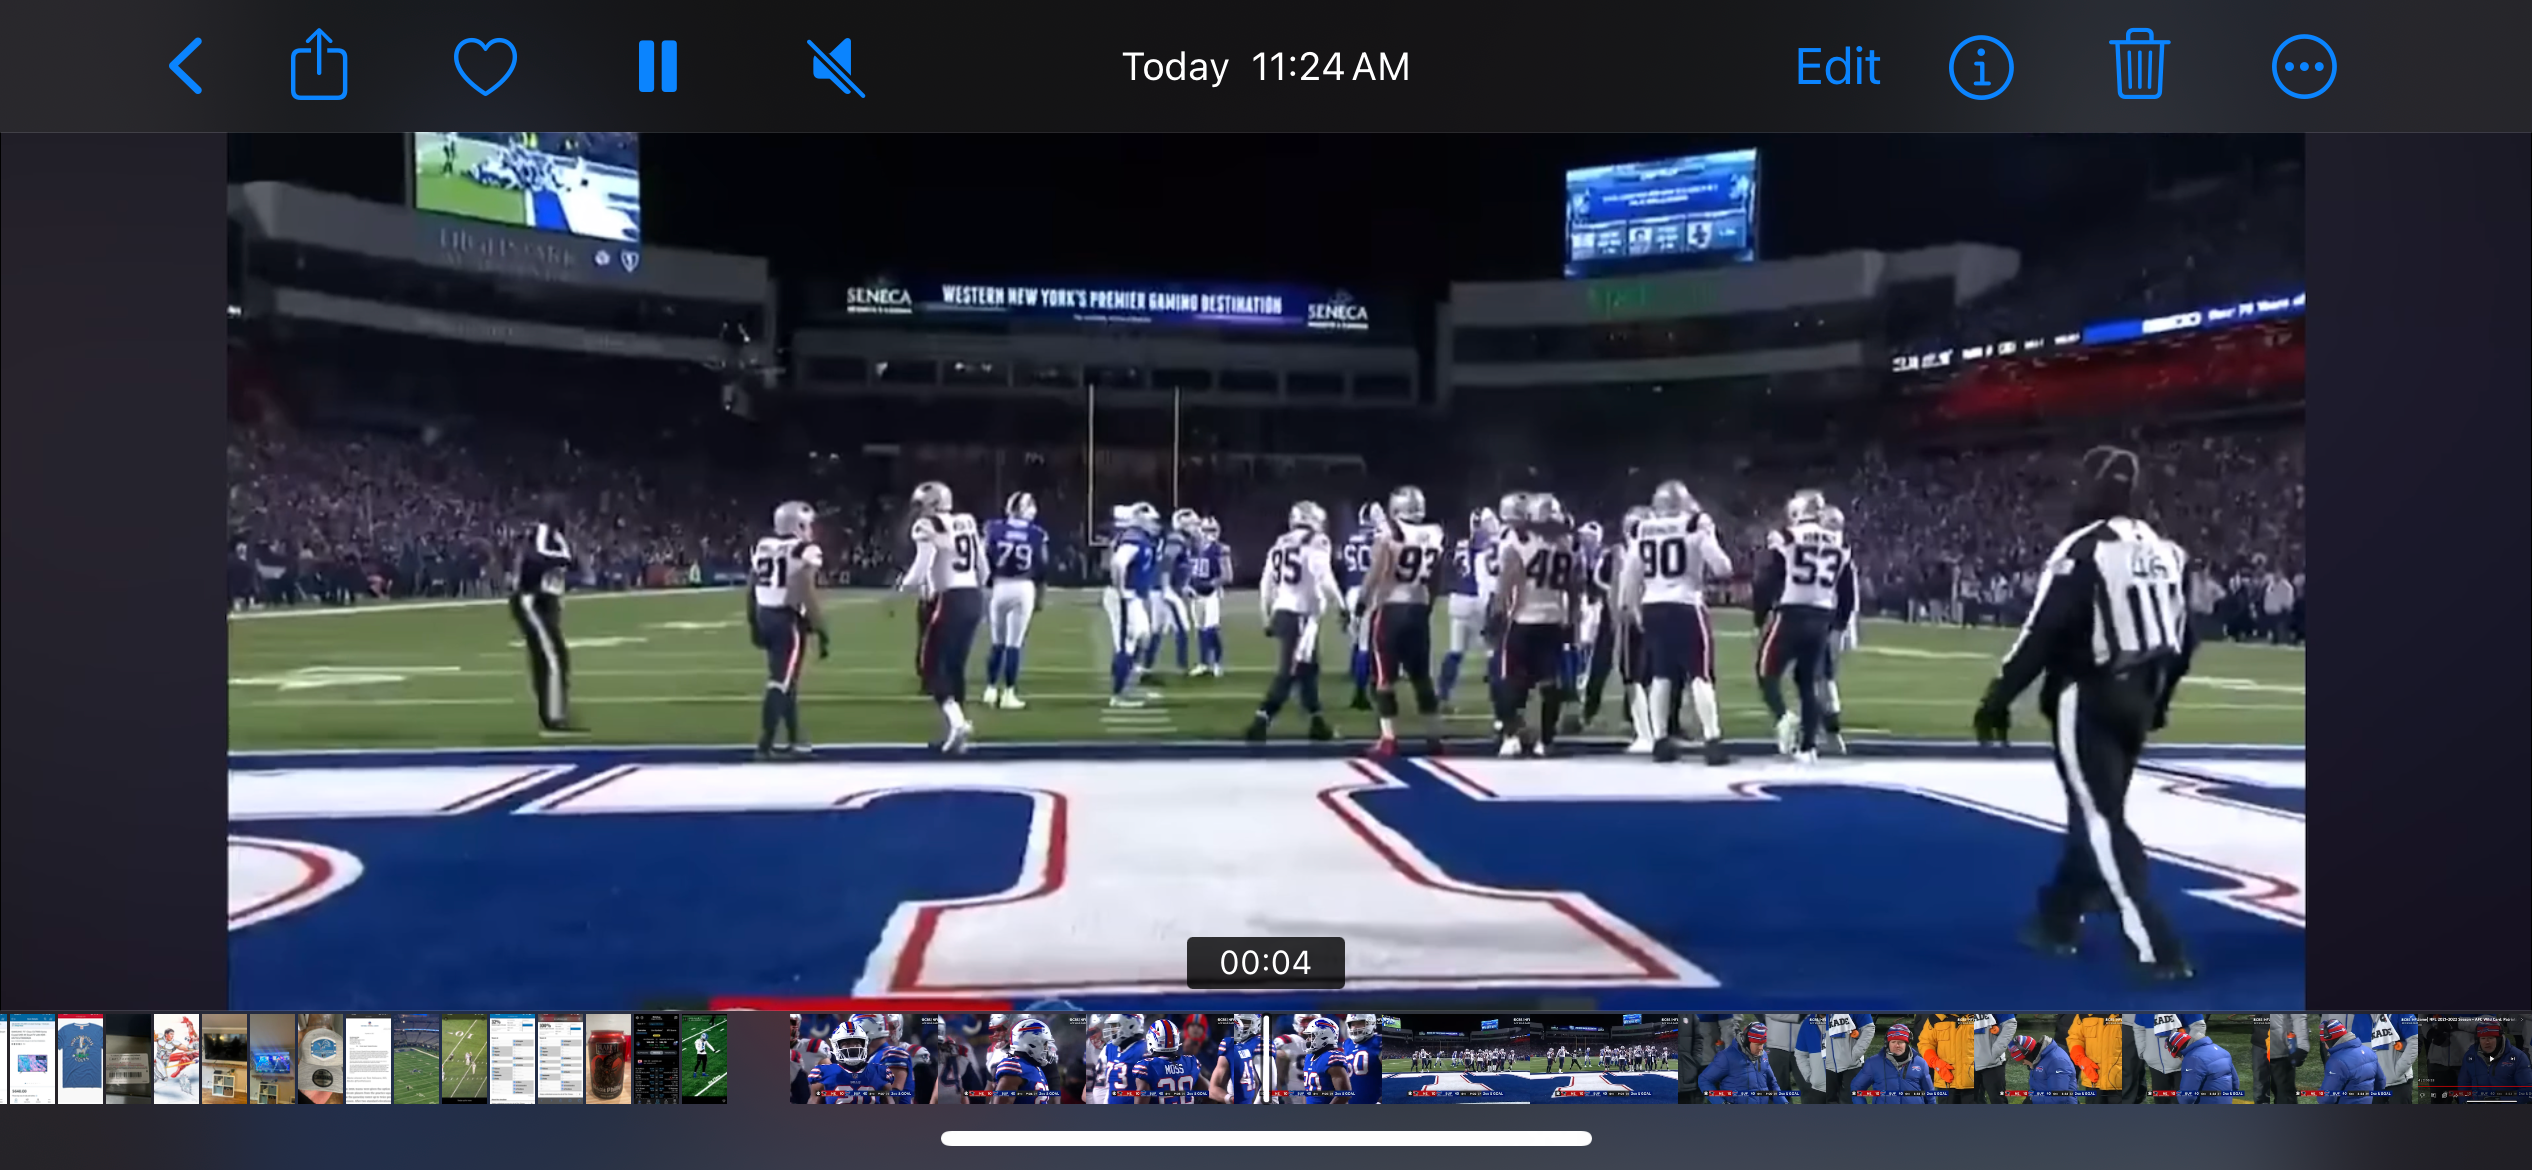Tap the Edit button
This screenshot has width=2532, height=1170.
[x=1838, y=67]
